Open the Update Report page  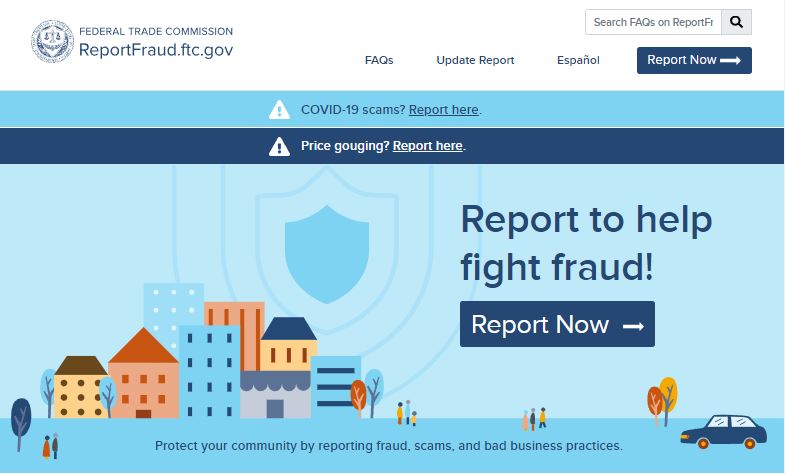pyautogui.click(x=475, y=60)
